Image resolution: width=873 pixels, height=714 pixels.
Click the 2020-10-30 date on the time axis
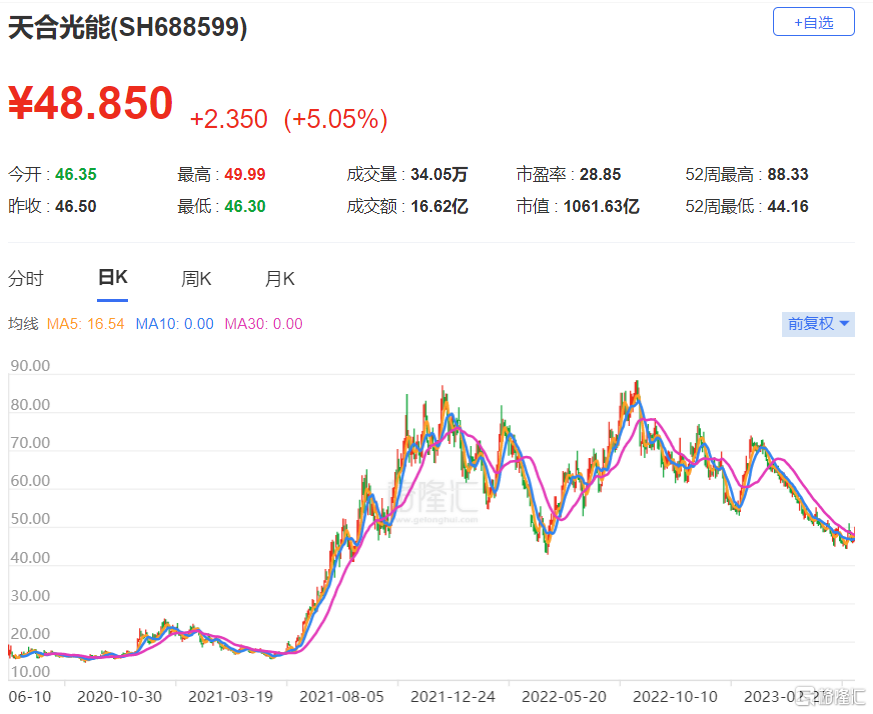120,697
